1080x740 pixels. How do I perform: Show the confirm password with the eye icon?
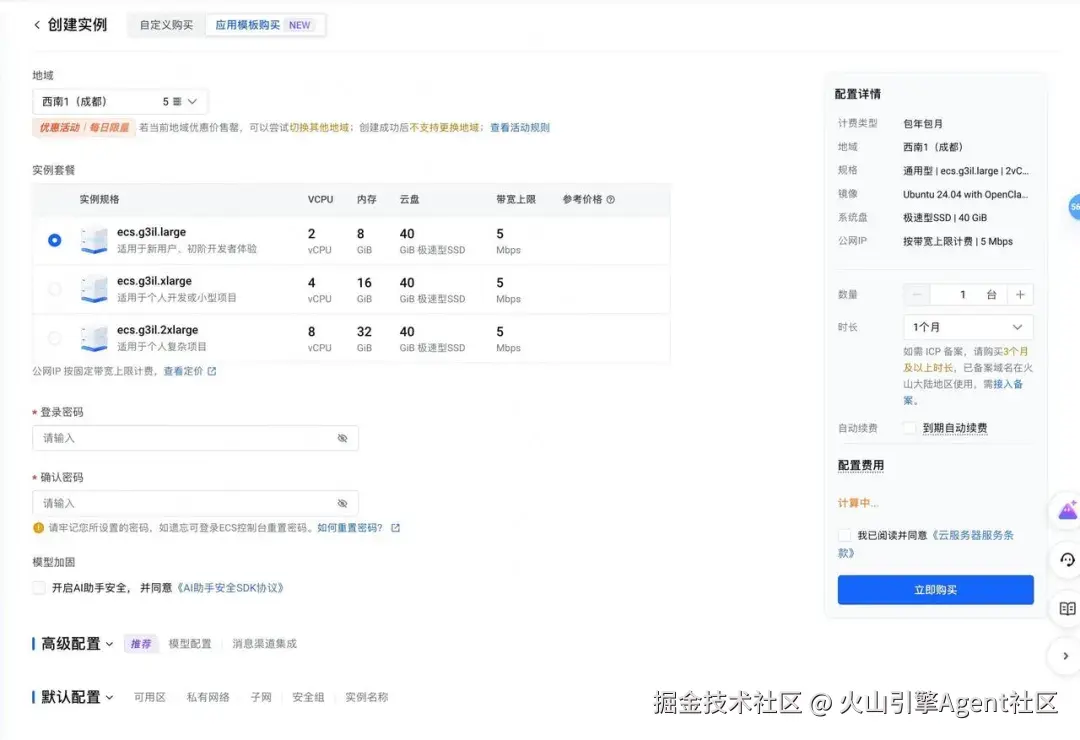341,503
